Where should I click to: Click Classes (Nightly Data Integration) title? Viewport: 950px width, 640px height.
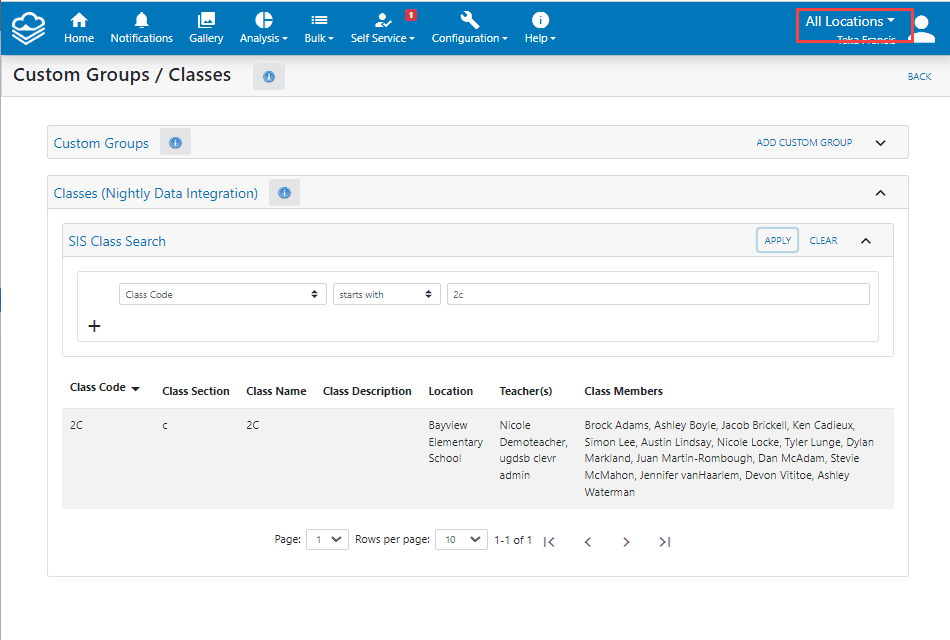(156, 193)
